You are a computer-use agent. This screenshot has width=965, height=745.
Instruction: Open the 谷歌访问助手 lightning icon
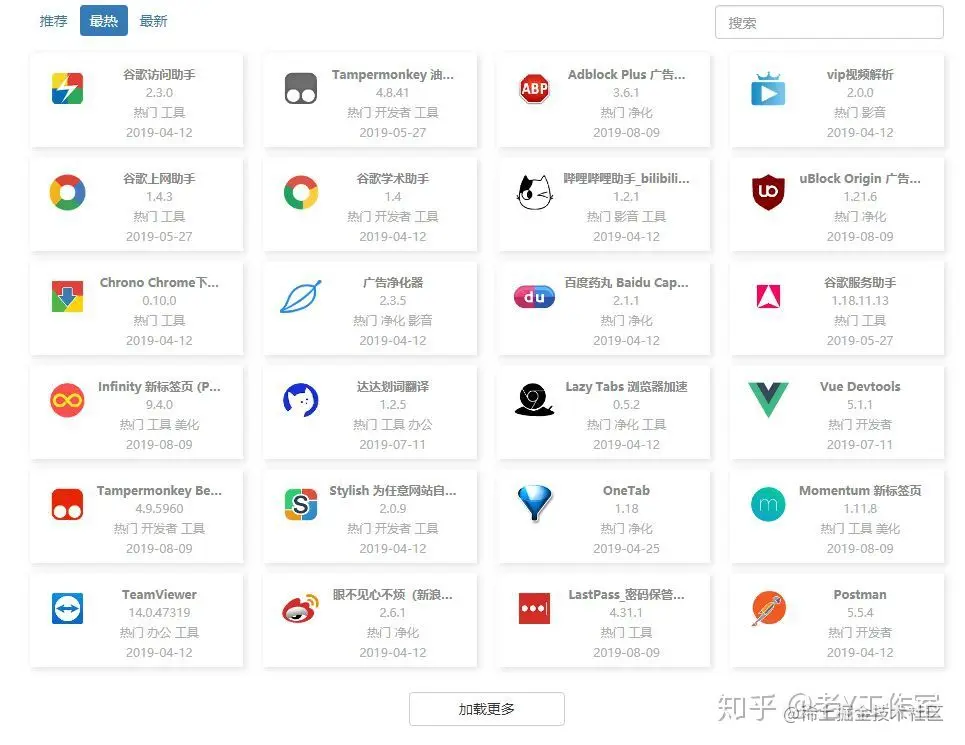(67, 89)
